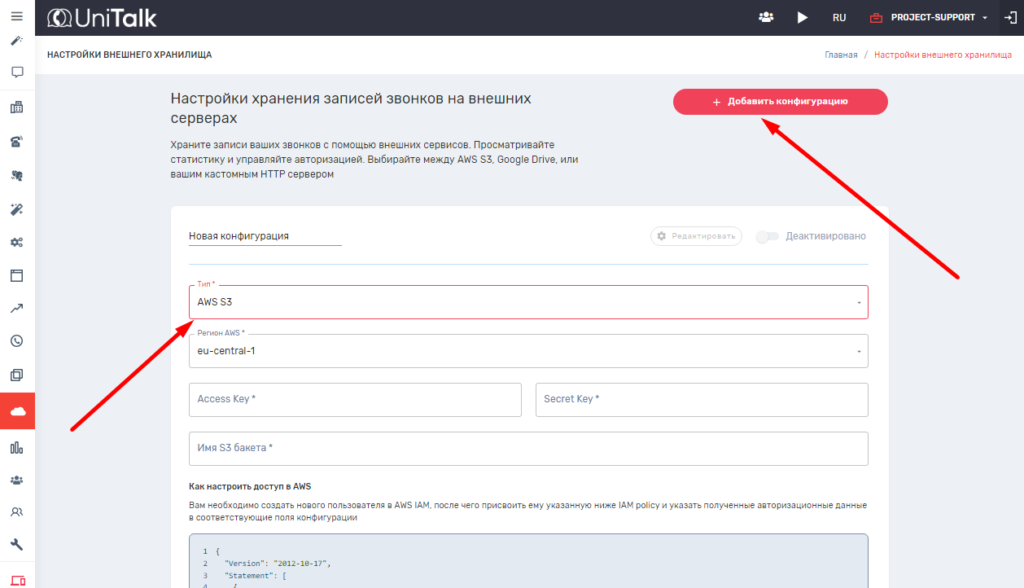Open the WhatsApp icon in sidebar
Screen dimensions: 1024x588
tap(17, 341)
